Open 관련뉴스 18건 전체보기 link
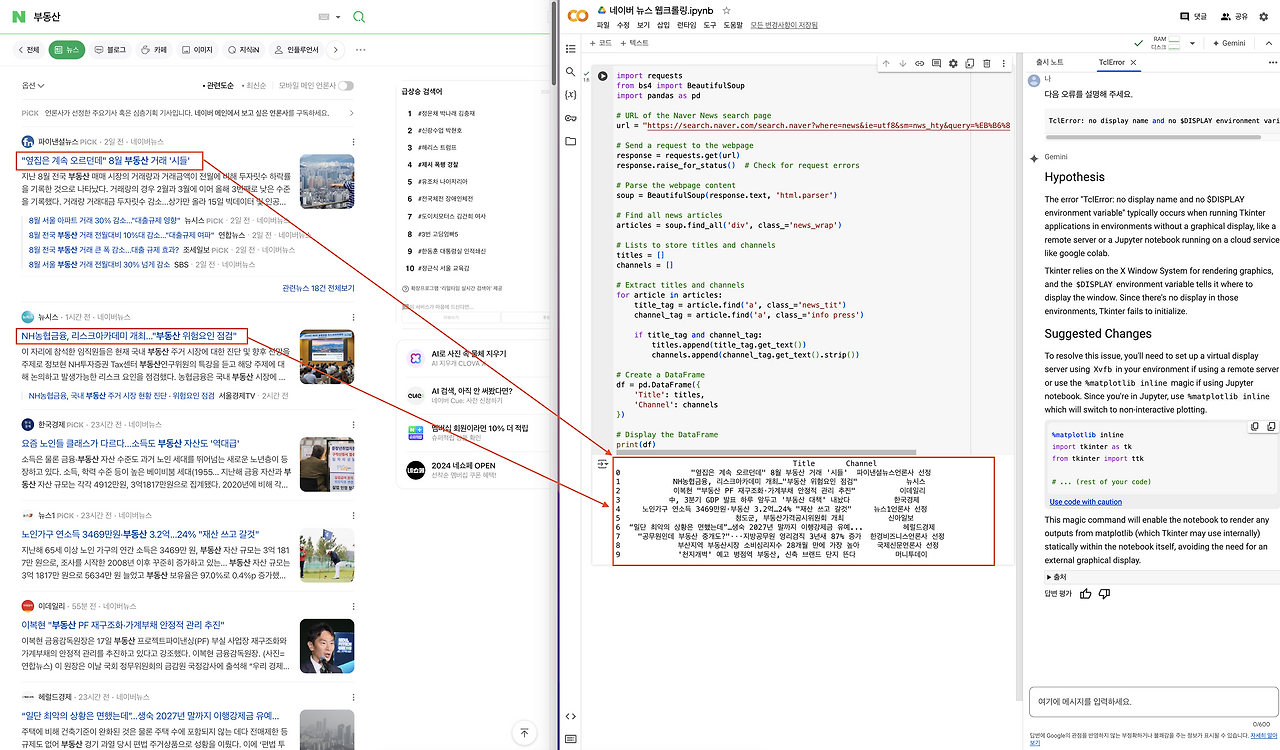Viewport: 1280px width, 750px height. (x=318, y=288)
